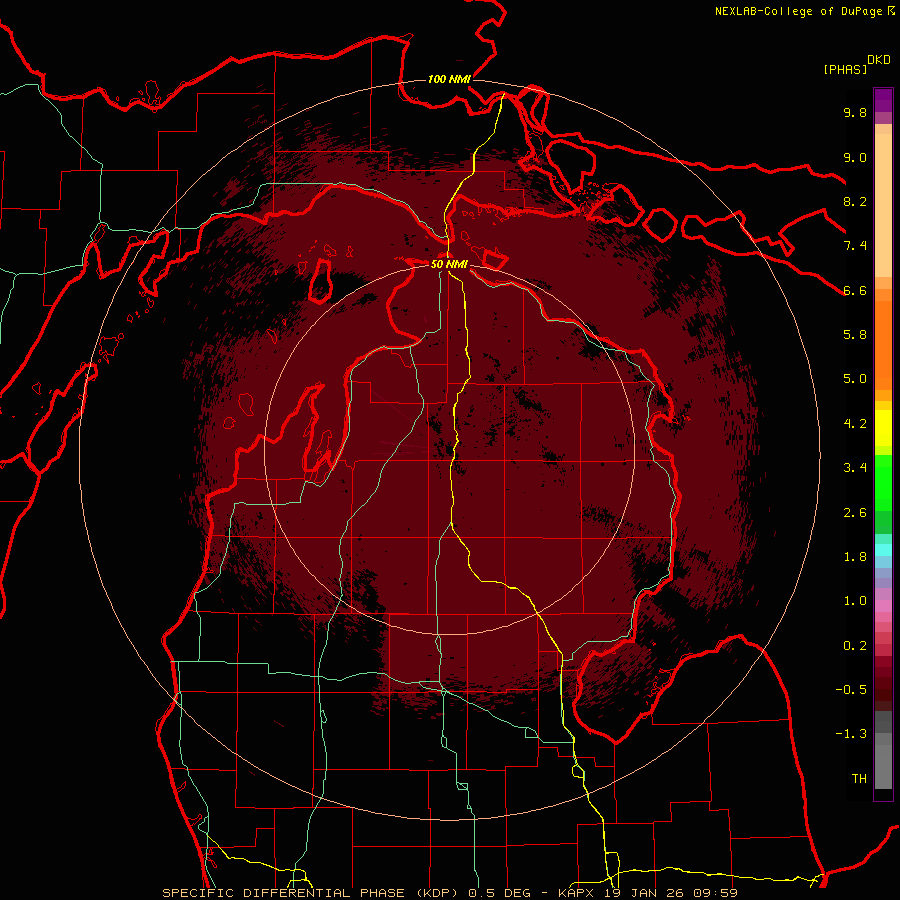The image size is (900, 900).
Task: Click the 1.8 scale value
Action: tap(855, 557)
